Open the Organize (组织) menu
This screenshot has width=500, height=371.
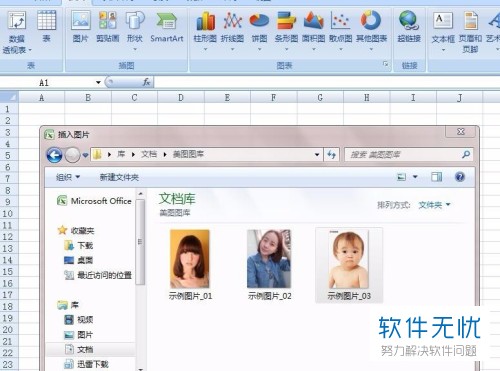click(68, 177)
